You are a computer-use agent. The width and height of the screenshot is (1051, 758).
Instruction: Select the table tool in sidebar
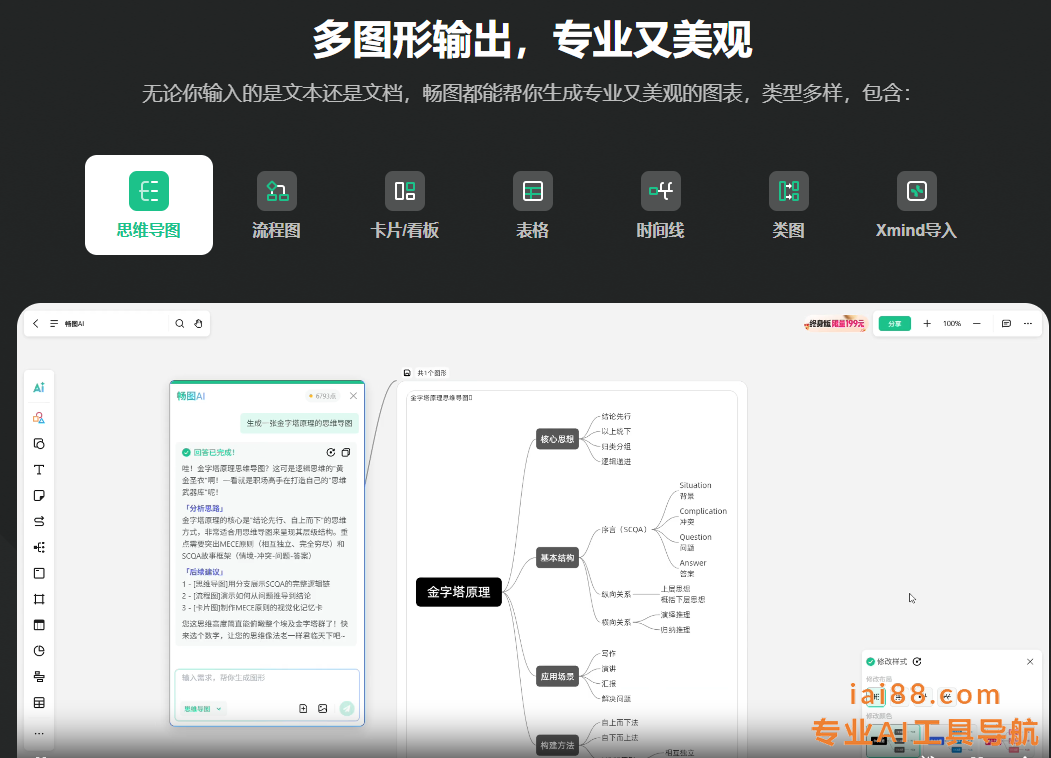pyautogui.click(x=39, y=702)
